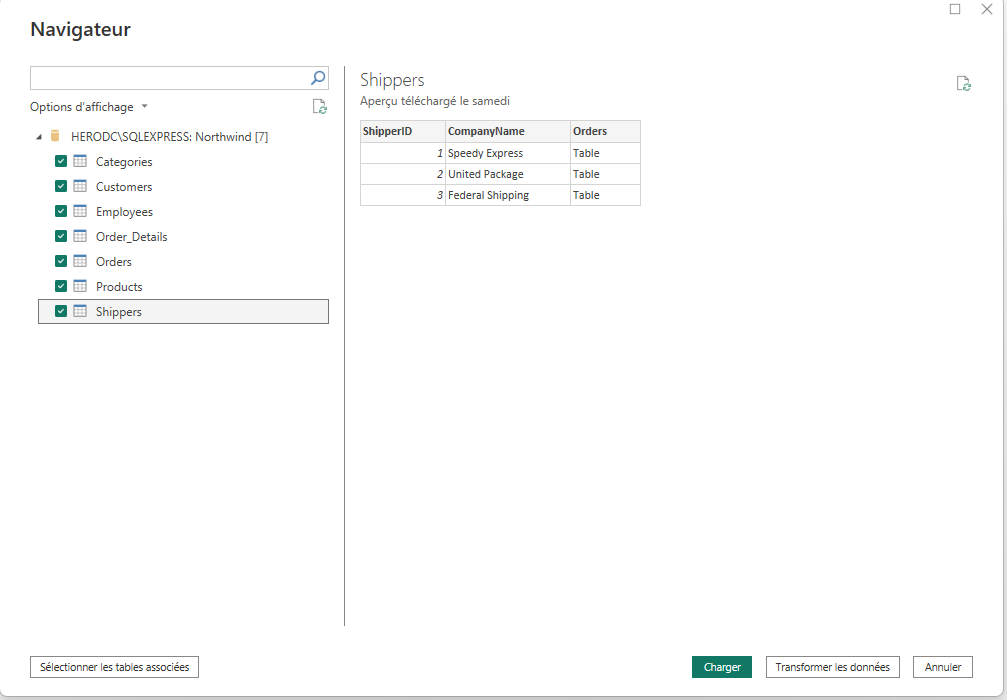Click the Employees table icon
Image resolution: width=1007 pixels, height=700 pixels.
click(80, 211)
